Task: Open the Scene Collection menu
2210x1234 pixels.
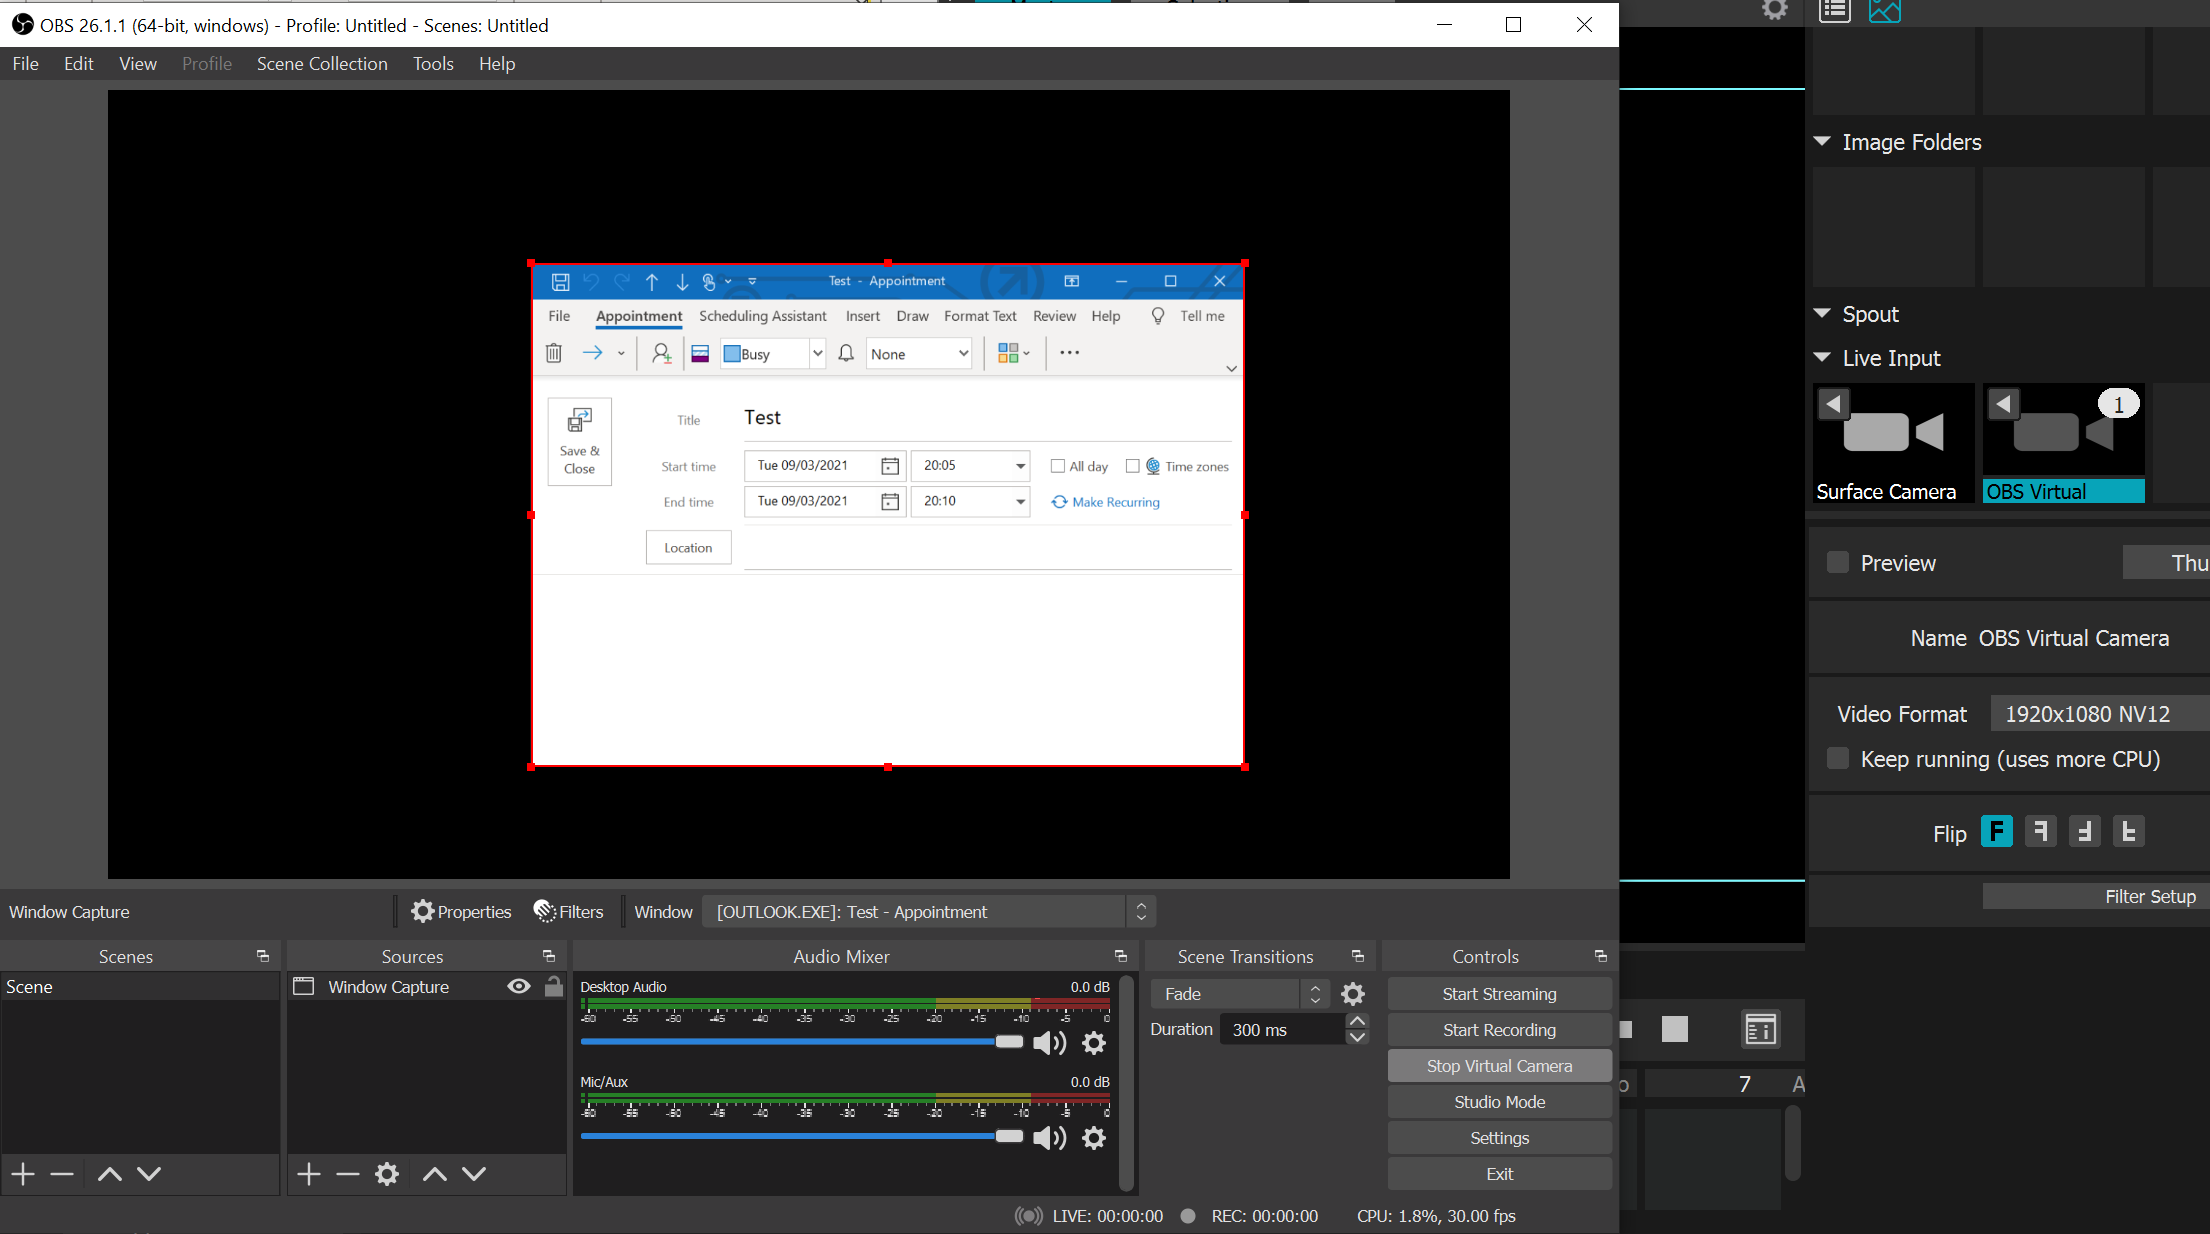Action: pos(322,63)
